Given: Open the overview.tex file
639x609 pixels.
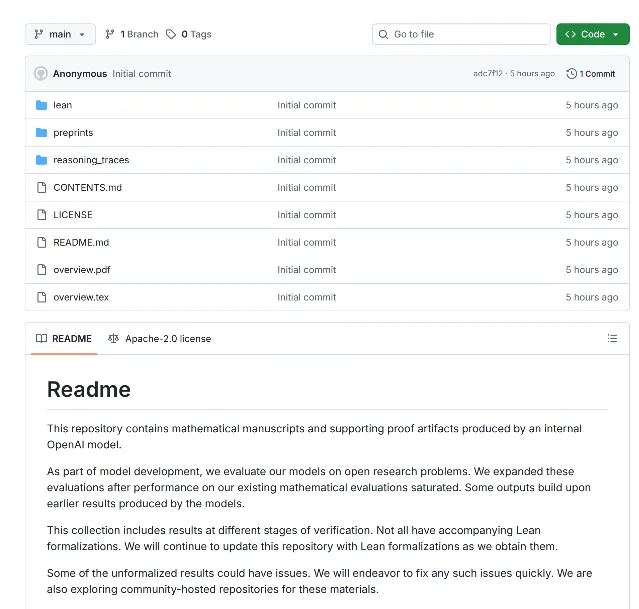Looking at the screenshot, I should pos(81,297).
